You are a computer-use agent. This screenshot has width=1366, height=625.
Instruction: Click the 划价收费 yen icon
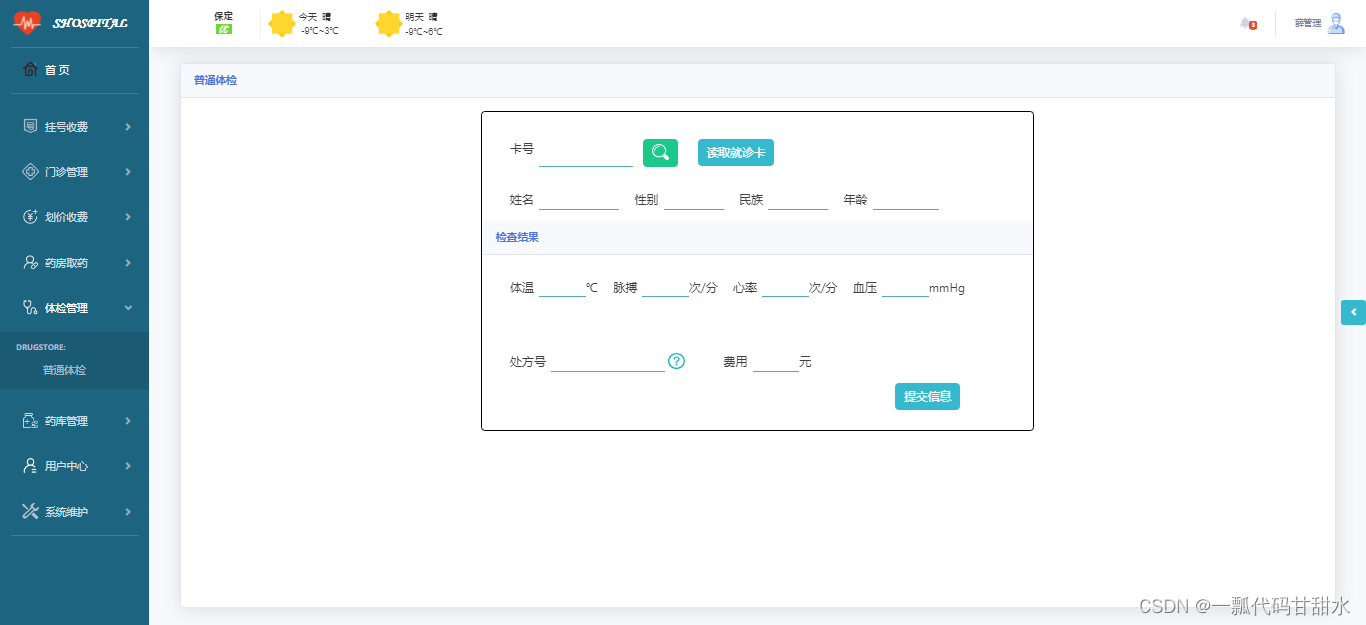coord(30,217)
